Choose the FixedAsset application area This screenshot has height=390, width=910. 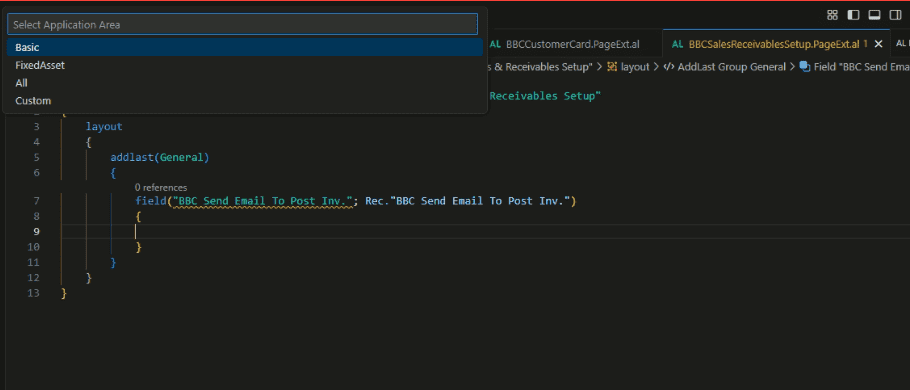pos(245,66)
